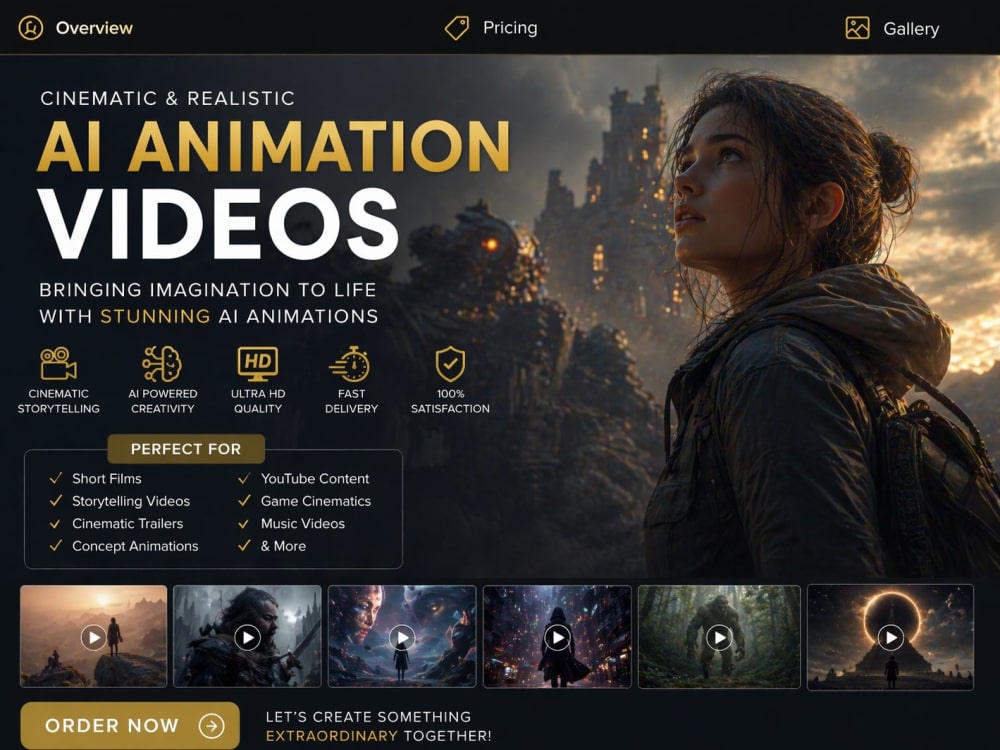Click the Overview person icon
Image resolution: width=1000 pixels, height=750 pixels.
pos(31,28)
